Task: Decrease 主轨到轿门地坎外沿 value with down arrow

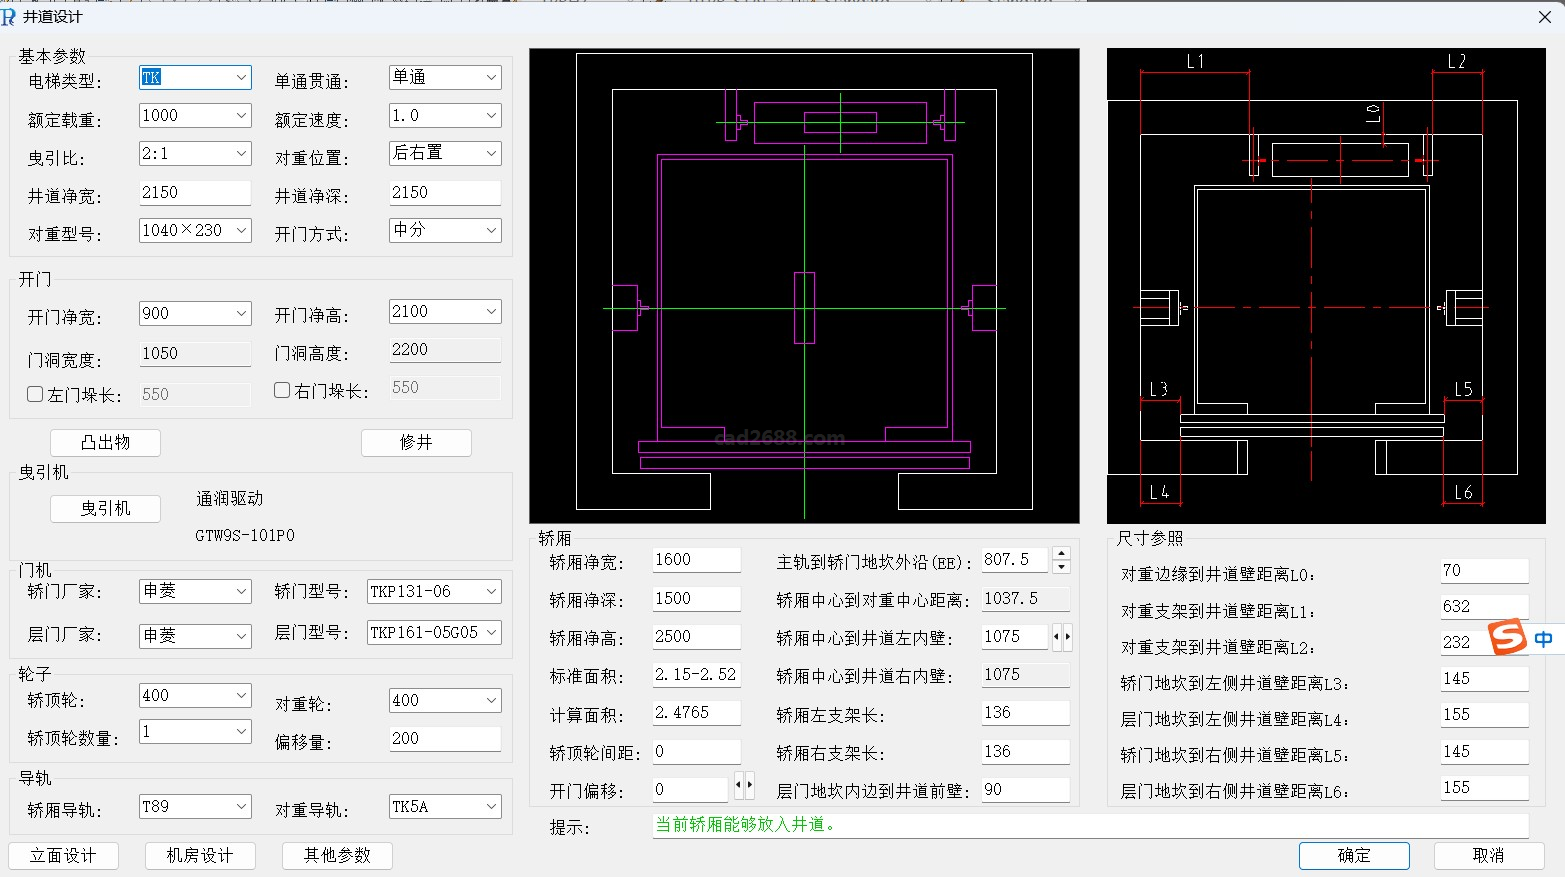Action: click(1062, 567)
